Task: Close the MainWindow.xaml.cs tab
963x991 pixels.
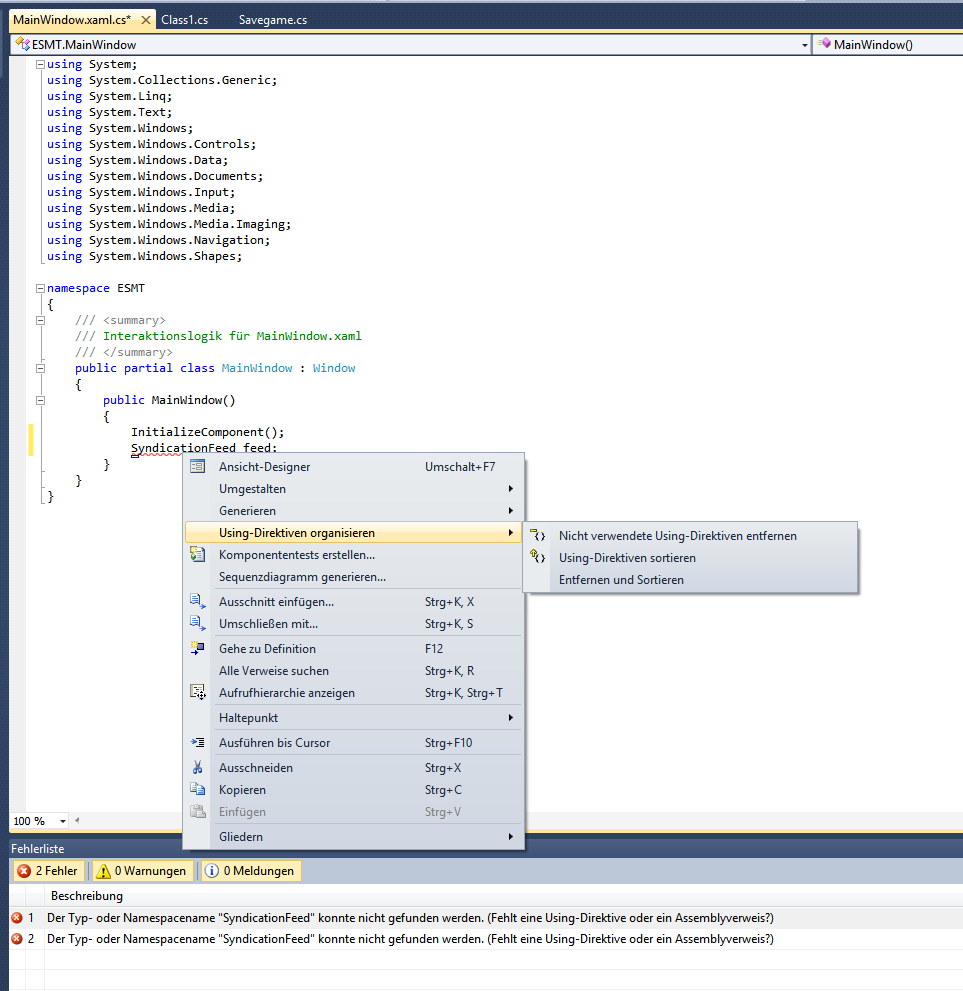Action: (146, 20)
